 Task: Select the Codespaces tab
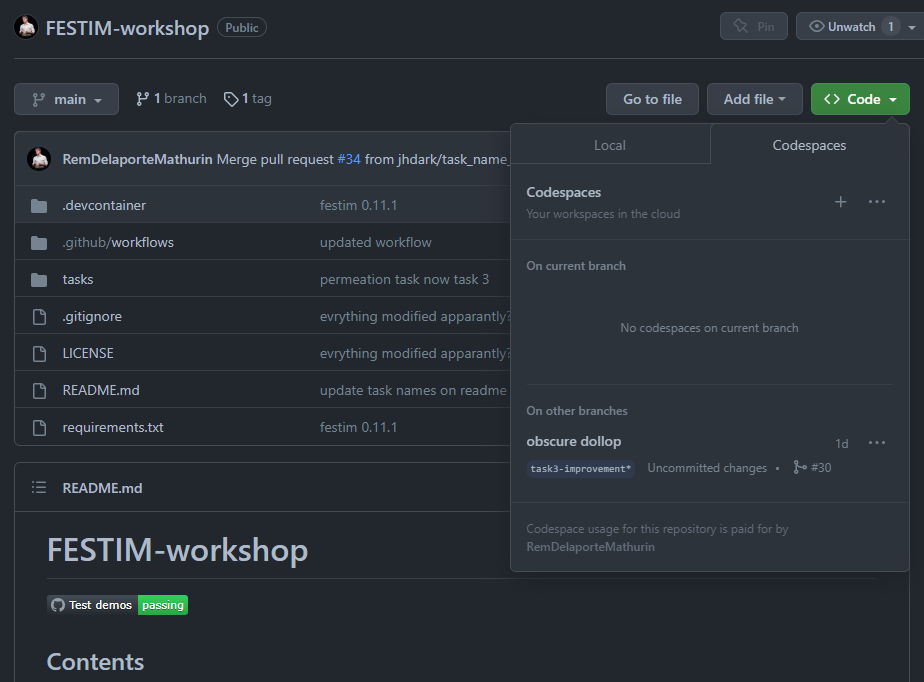point(809,145)
